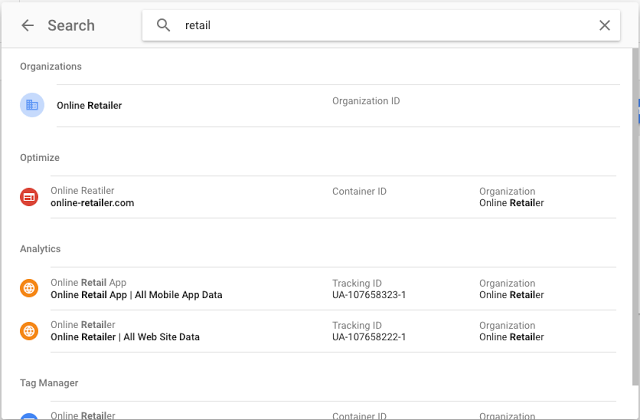Screen dimensions: 640x420
Task: Click the Online Retailer Tag Manager result row
Action: (x=333, y=411)
